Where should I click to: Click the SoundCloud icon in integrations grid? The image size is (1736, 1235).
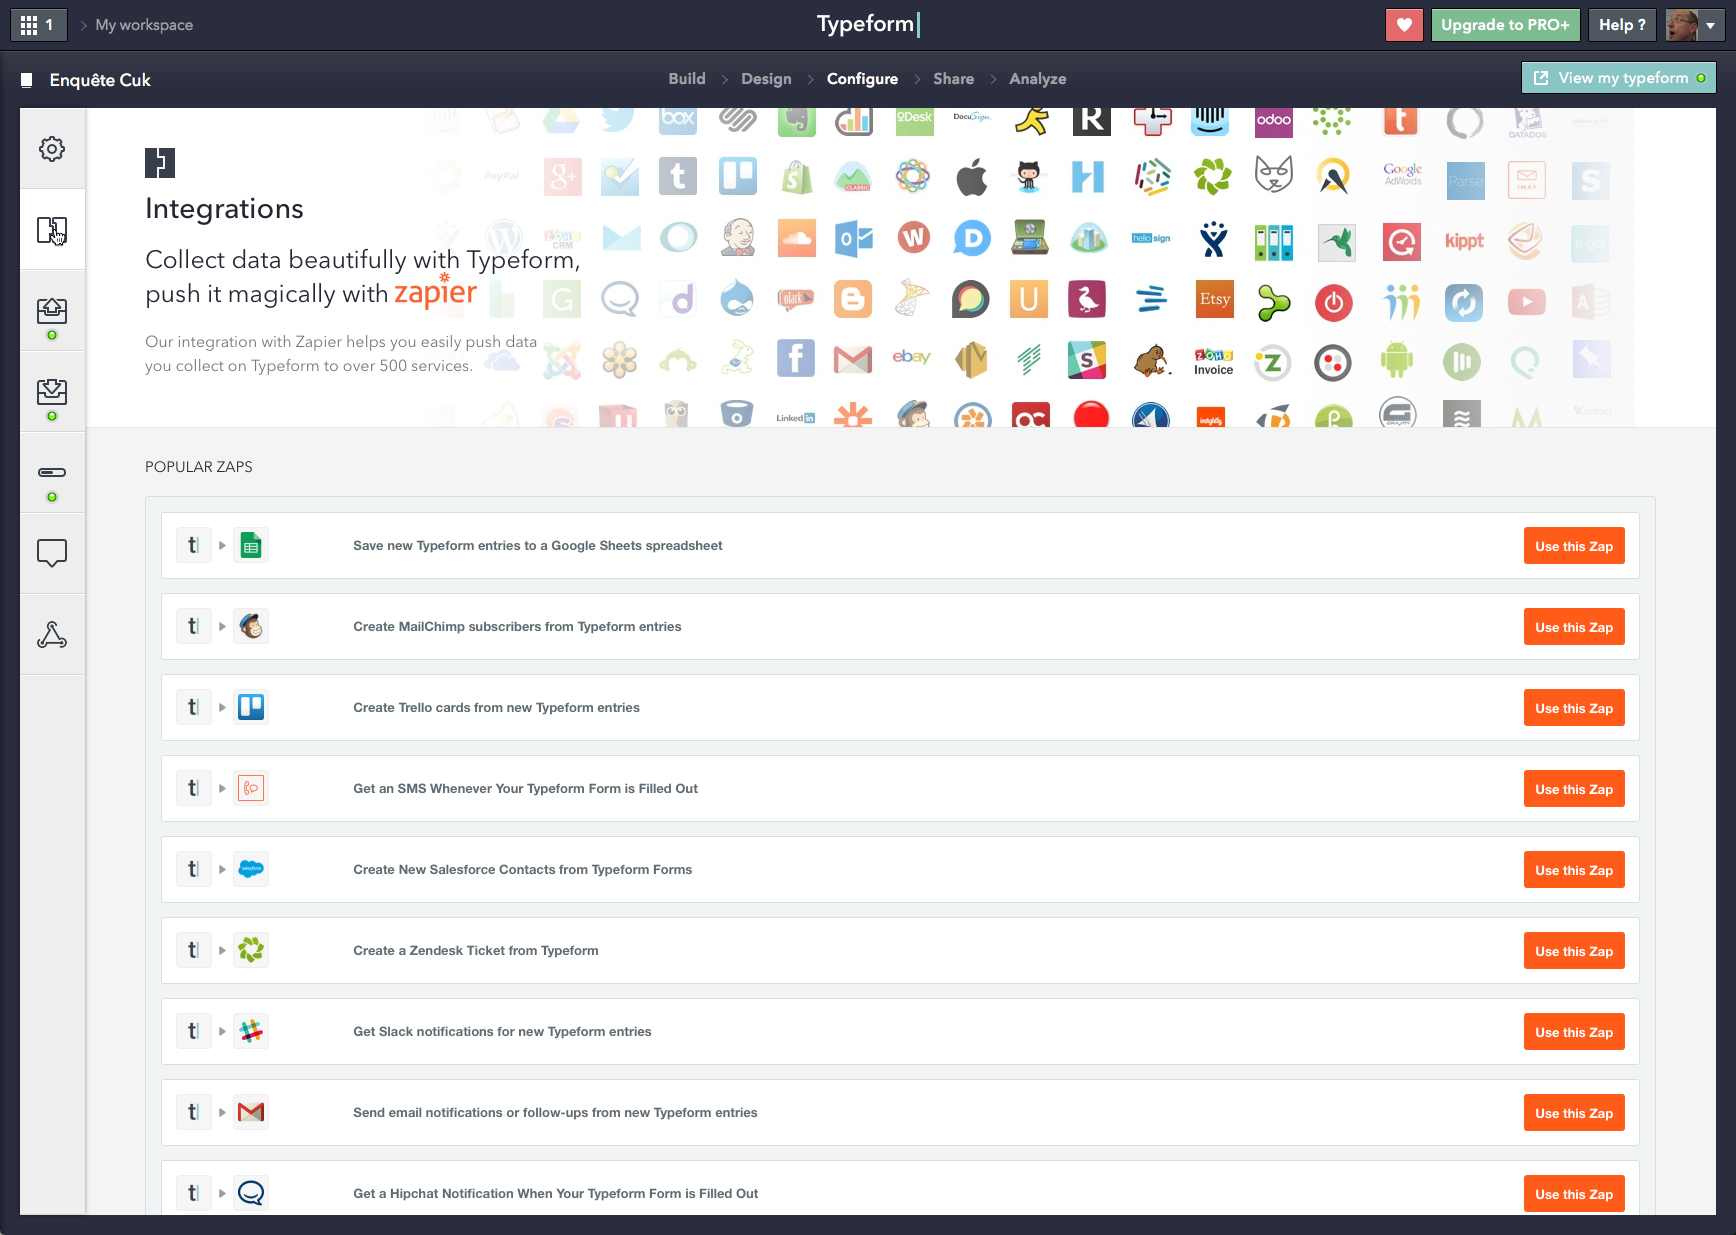coord(797,239)
